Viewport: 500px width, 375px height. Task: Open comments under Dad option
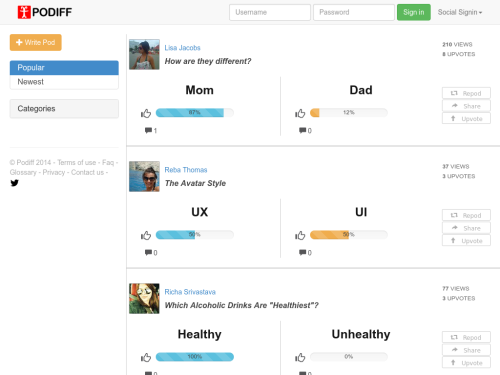305,130
